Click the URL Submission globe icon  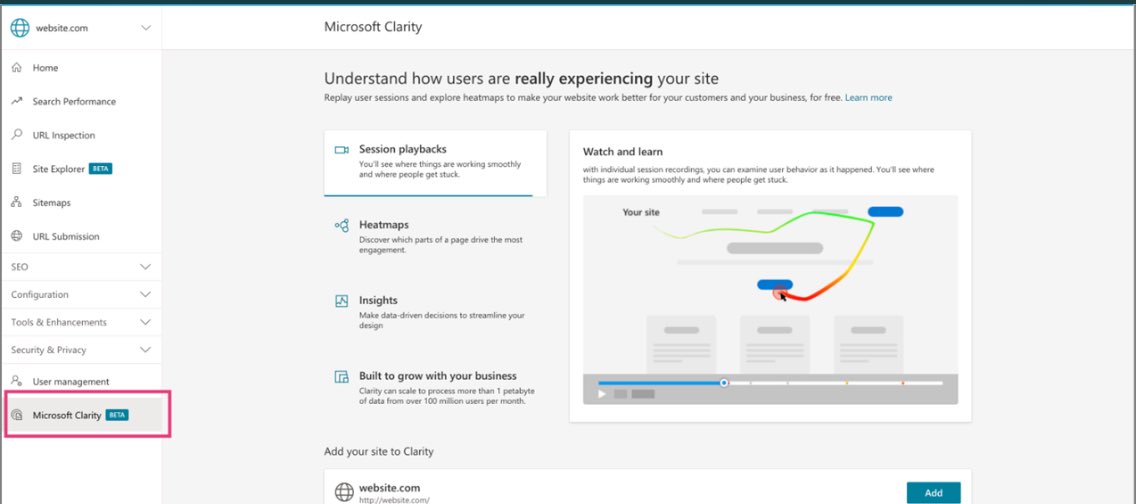17,236
